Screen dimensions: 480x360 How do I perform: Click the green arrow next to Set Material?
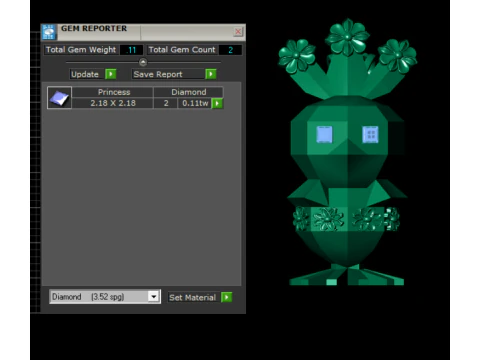coord(227,297)
